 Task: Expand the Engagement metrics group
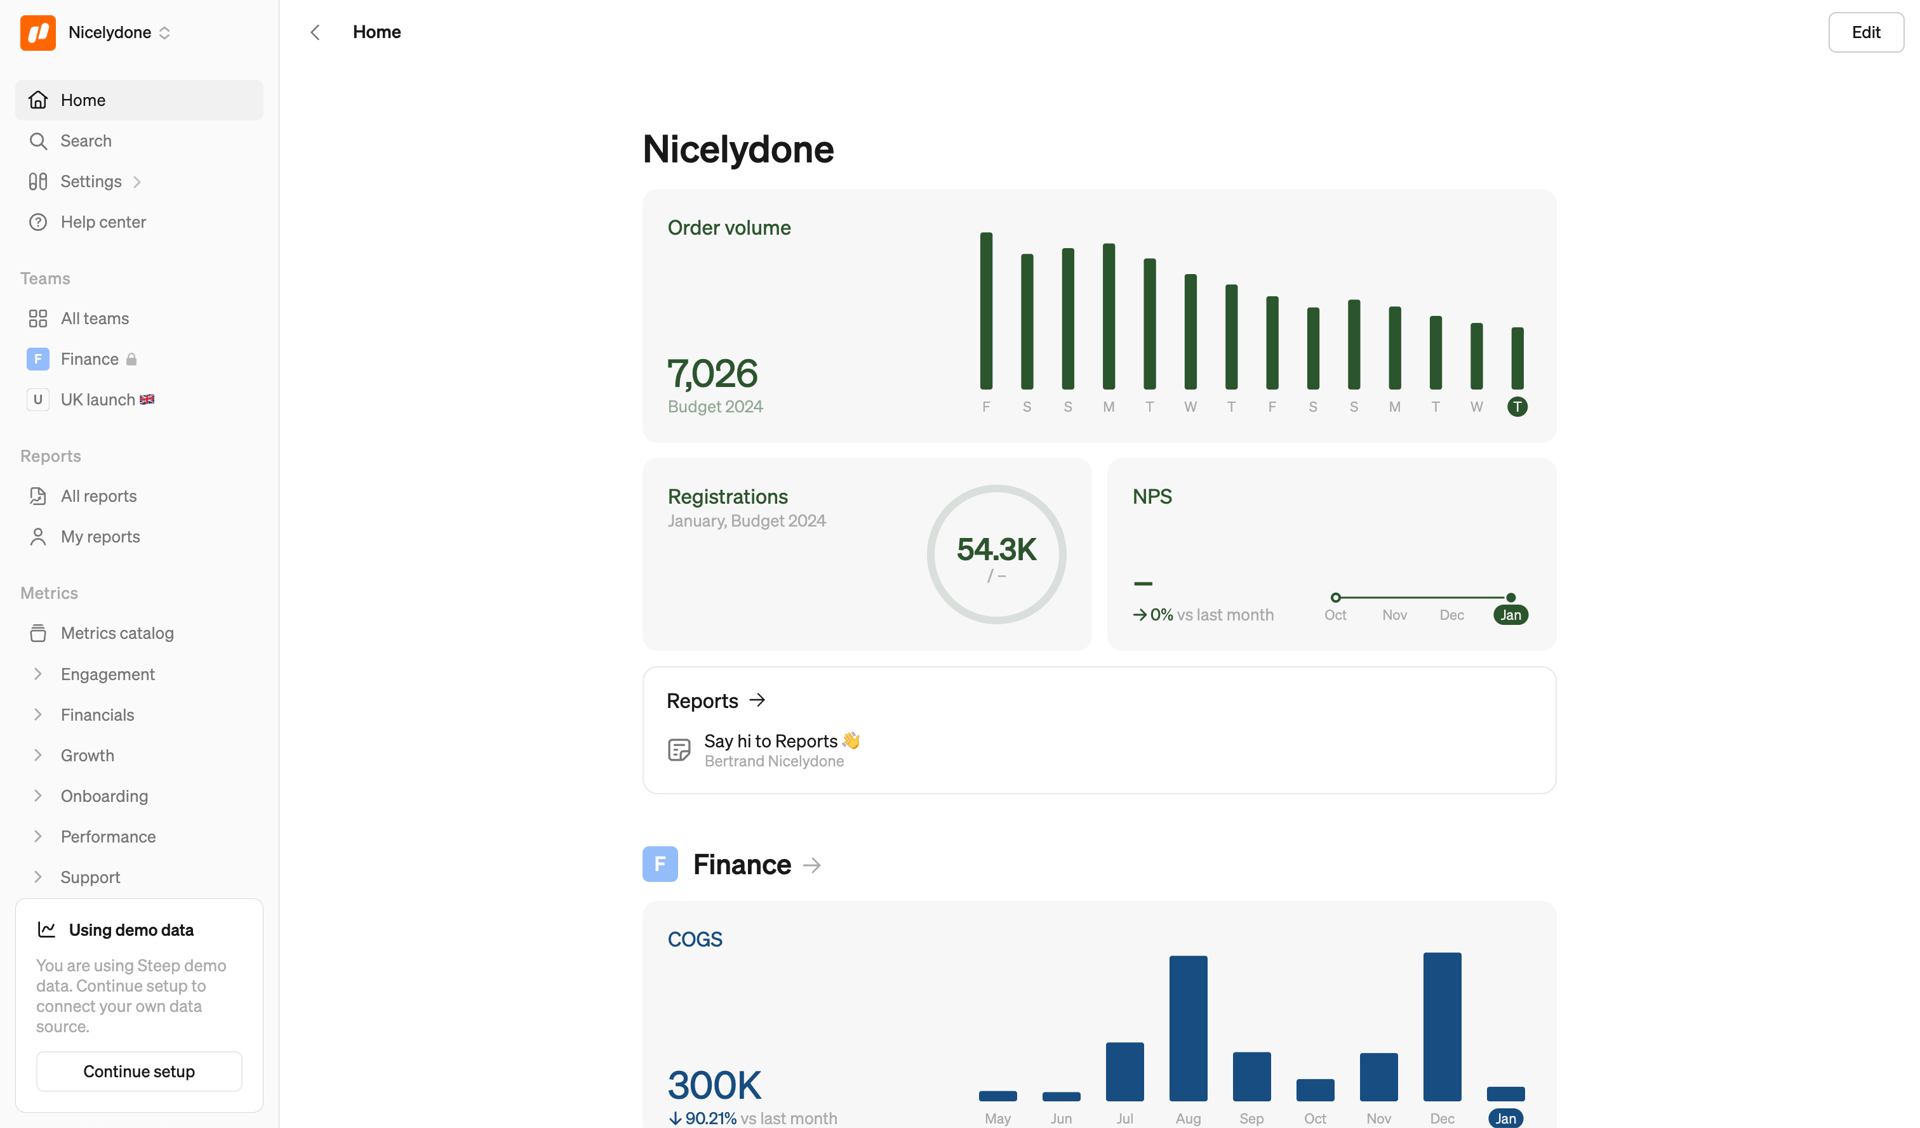tap(39, 673)
